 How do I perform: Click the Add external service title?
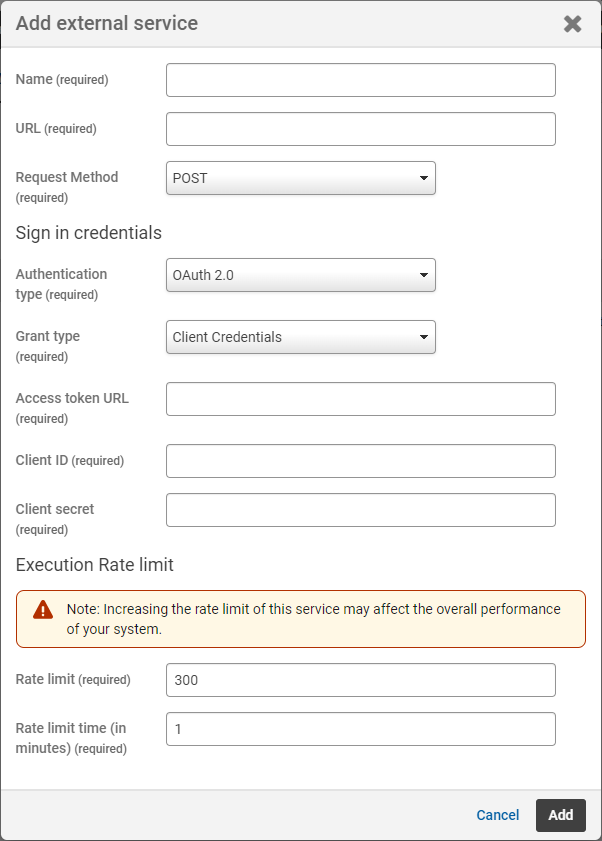tap(107, 23)
